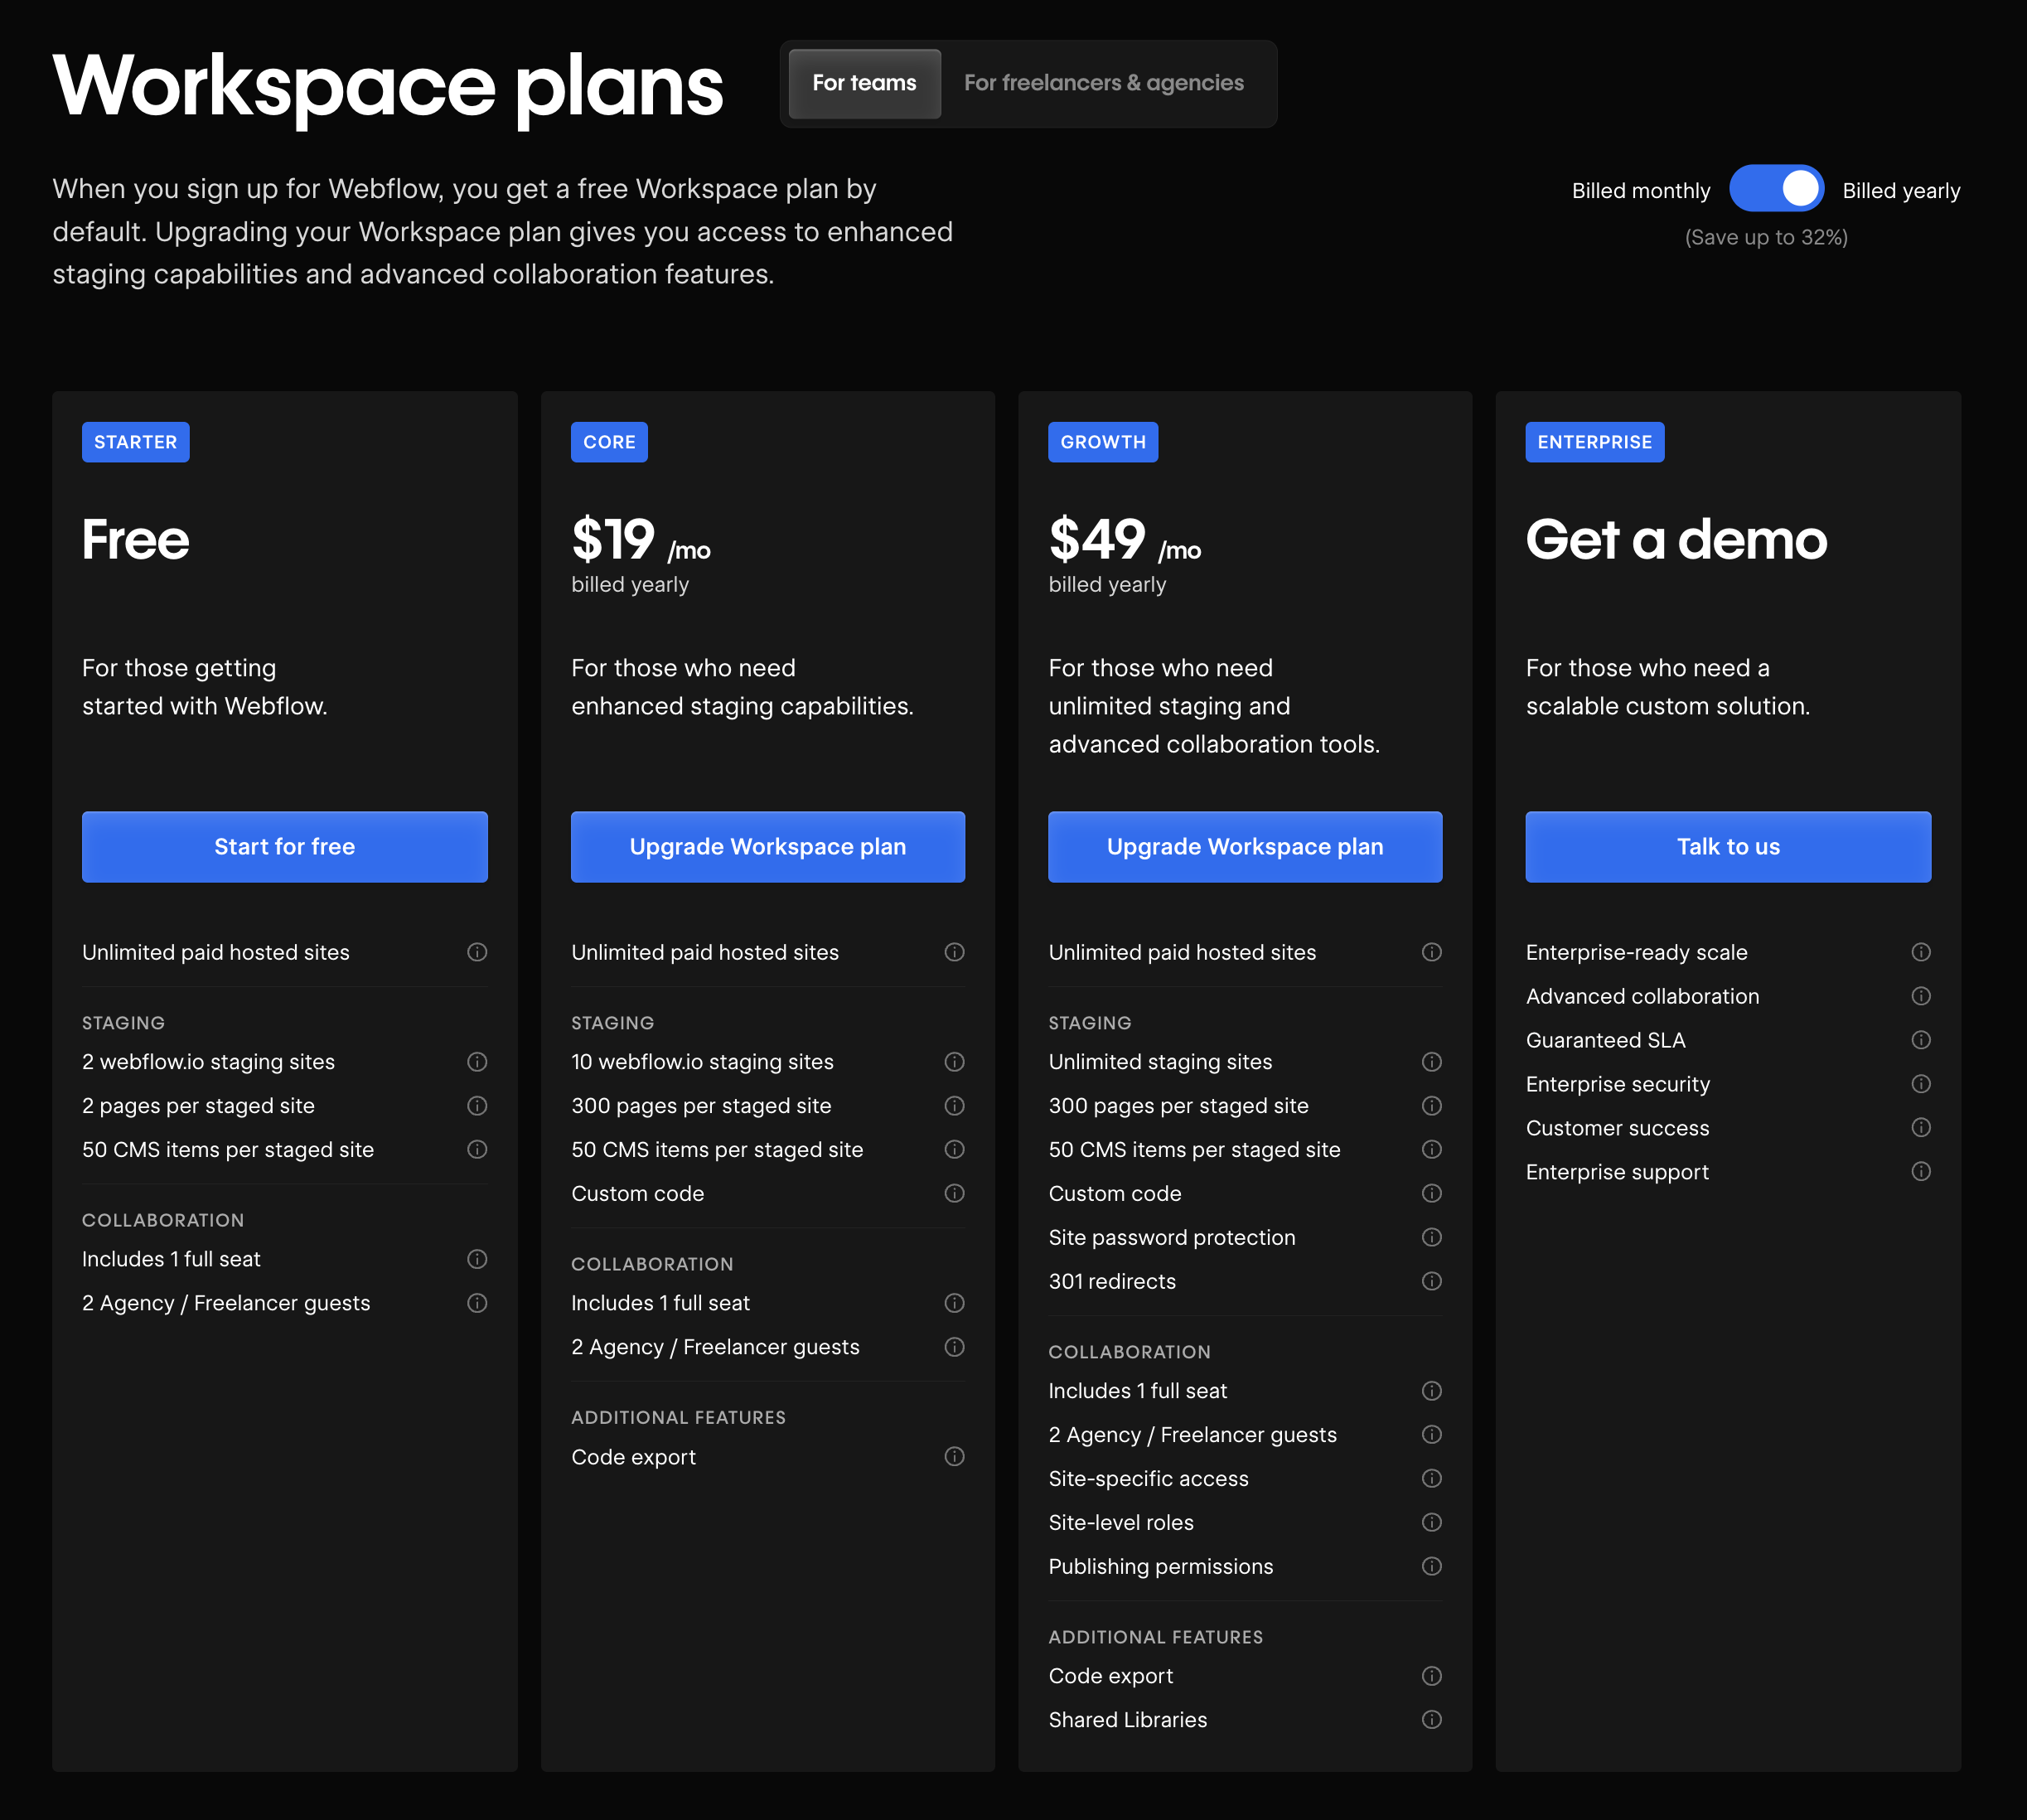Open info icon for Unlimited staging sites
Viewport: 2027px width, 1820px height.
[x=1432, y=1062]
